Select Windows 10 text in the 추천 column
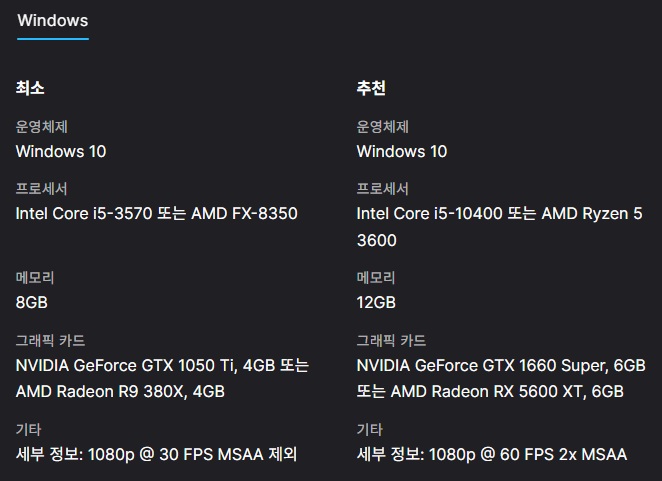This screenshot has height=481, width=662. (402, 152)
